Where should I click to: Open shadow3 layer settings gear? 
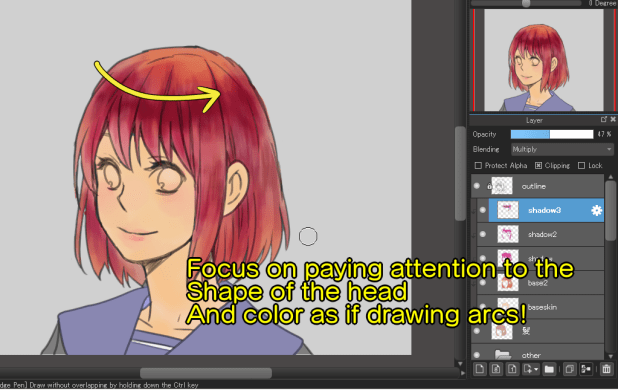tap(596, 210)
